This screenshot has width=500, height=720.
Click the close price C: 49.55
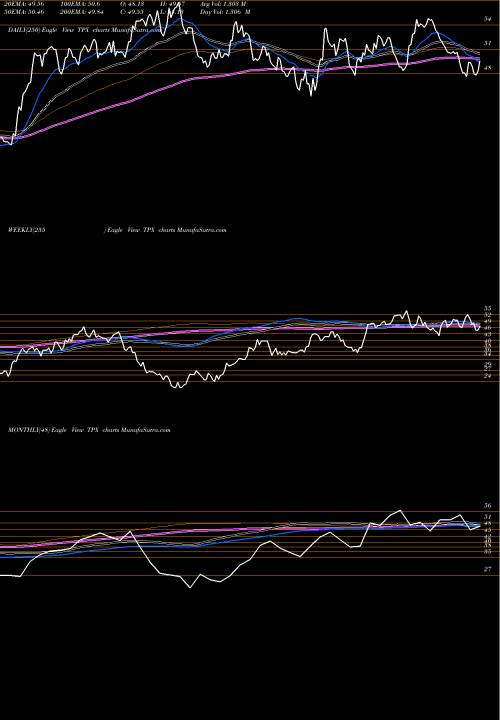(132, 12)
